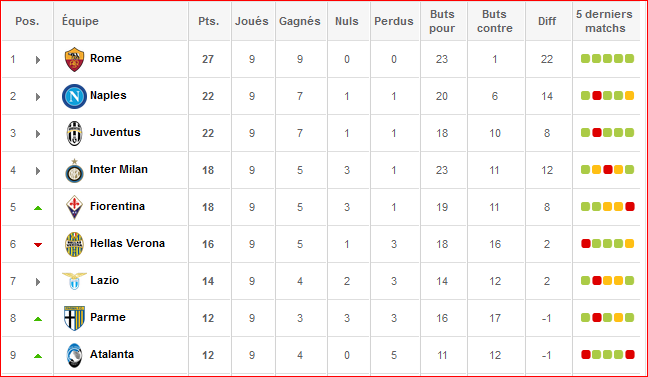Click the Lazio eagle crest
Screen dimensions: 648x377
click(x=74, y=281)
